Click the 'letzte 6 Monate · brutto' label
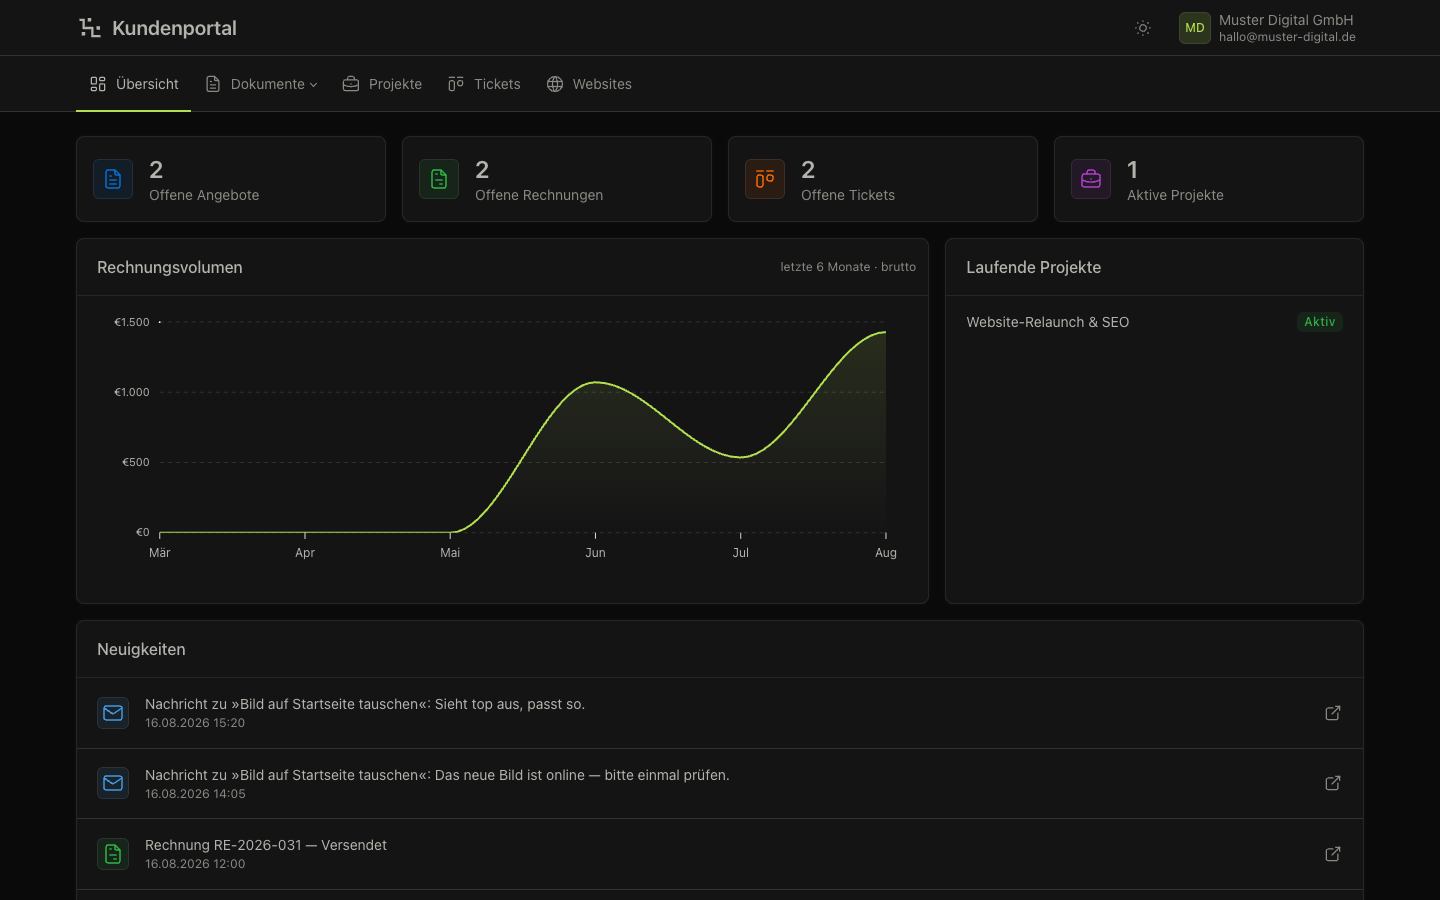 pos(848,267)
